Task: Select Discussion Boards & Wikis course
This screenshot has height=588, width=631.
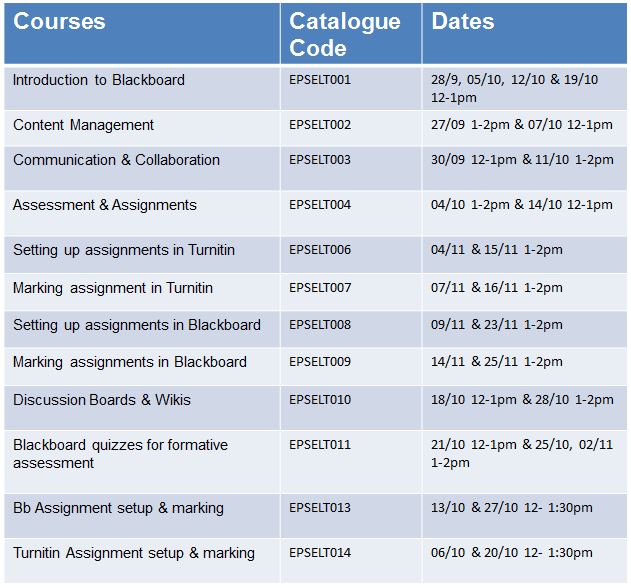Action: pyautogui.click(x=102, y=400)
